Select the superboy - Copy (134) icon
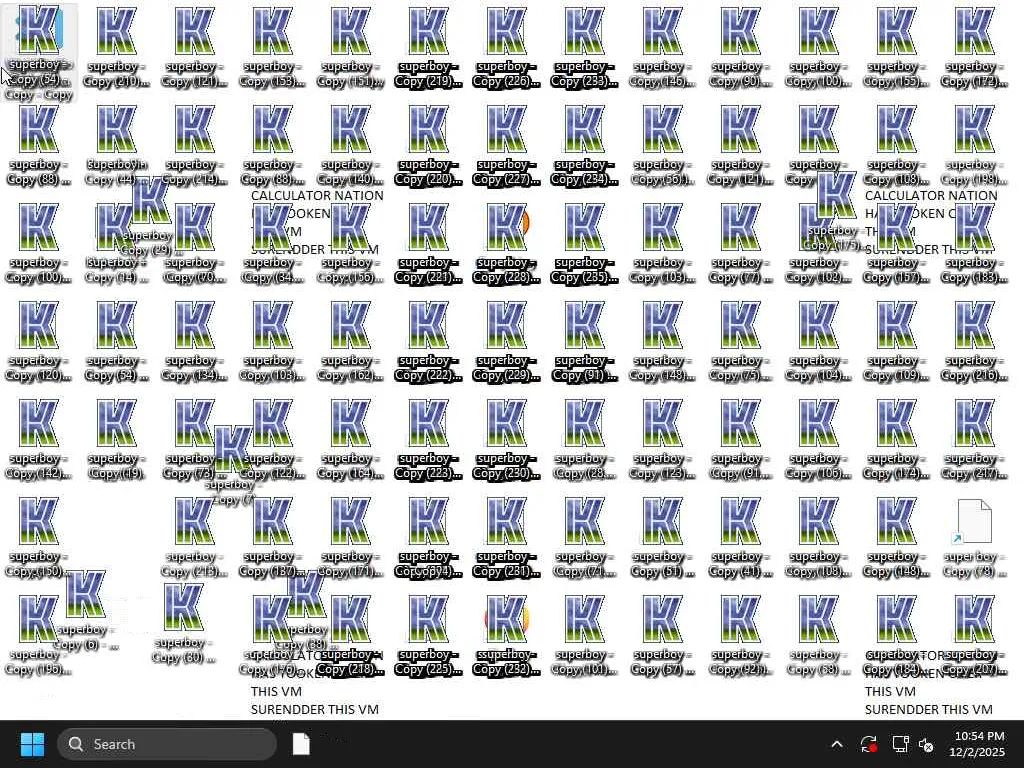The width and height of the screenshot is (1024, 768). click(195, 341)
